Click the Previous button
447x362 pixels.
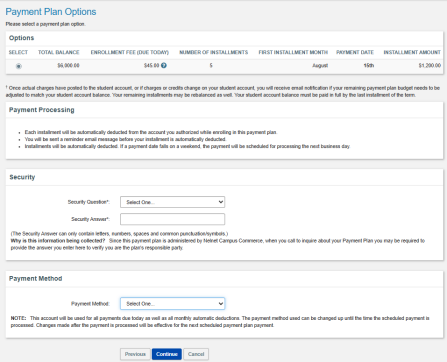tap(135, 354)
